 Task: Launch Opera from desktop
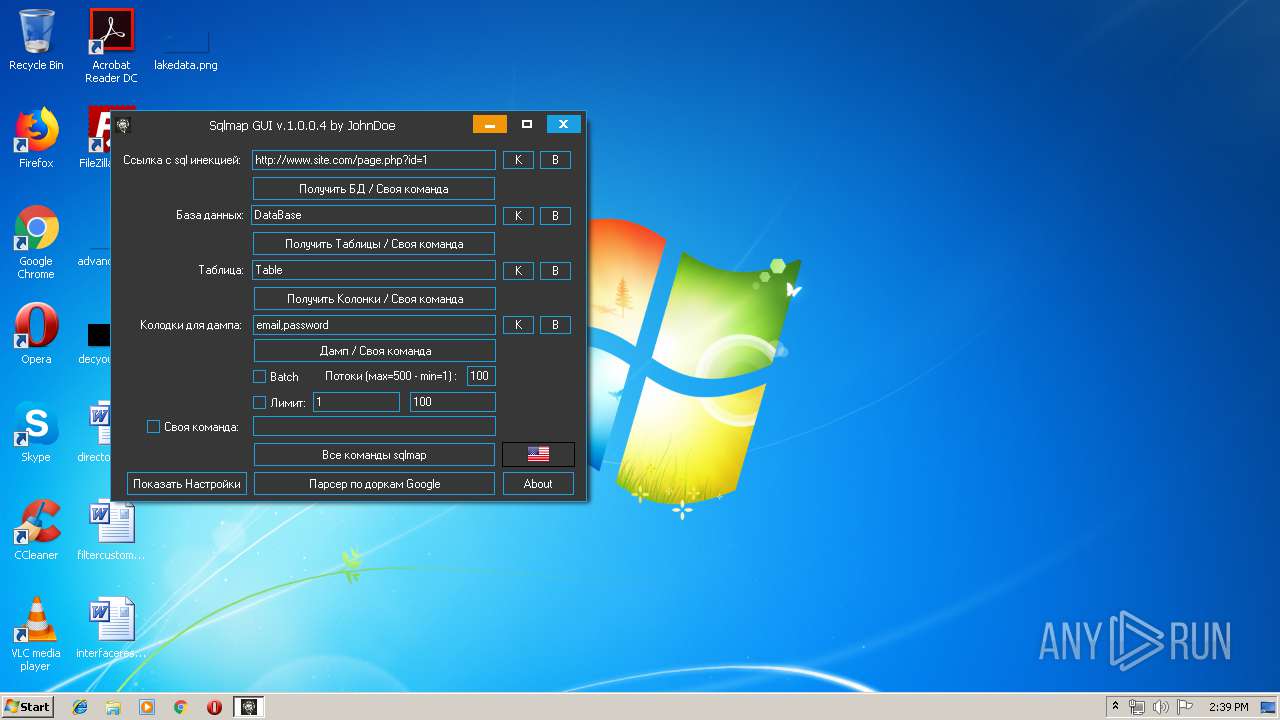coord(36,334)
